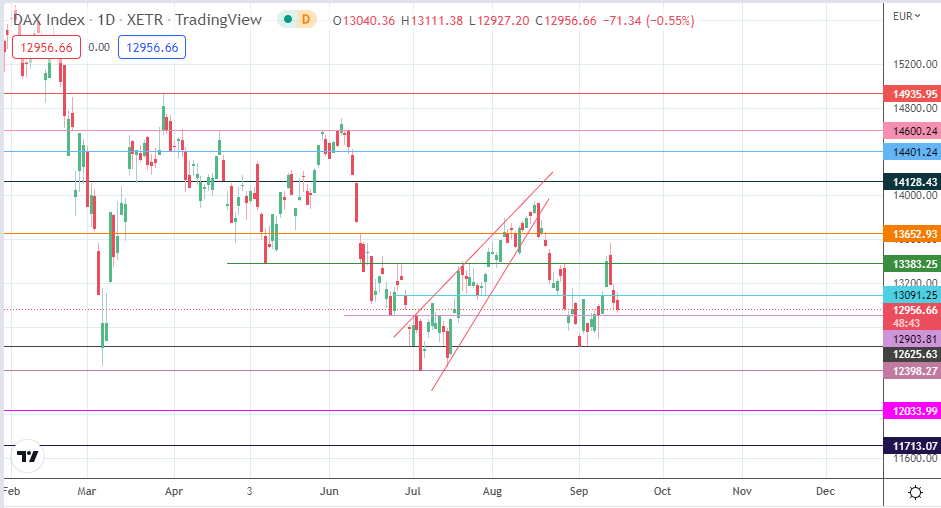Click the change −71.34 (−0.55%) text
This screenshot has width=941, height=508.
click(x=648, y=20)
